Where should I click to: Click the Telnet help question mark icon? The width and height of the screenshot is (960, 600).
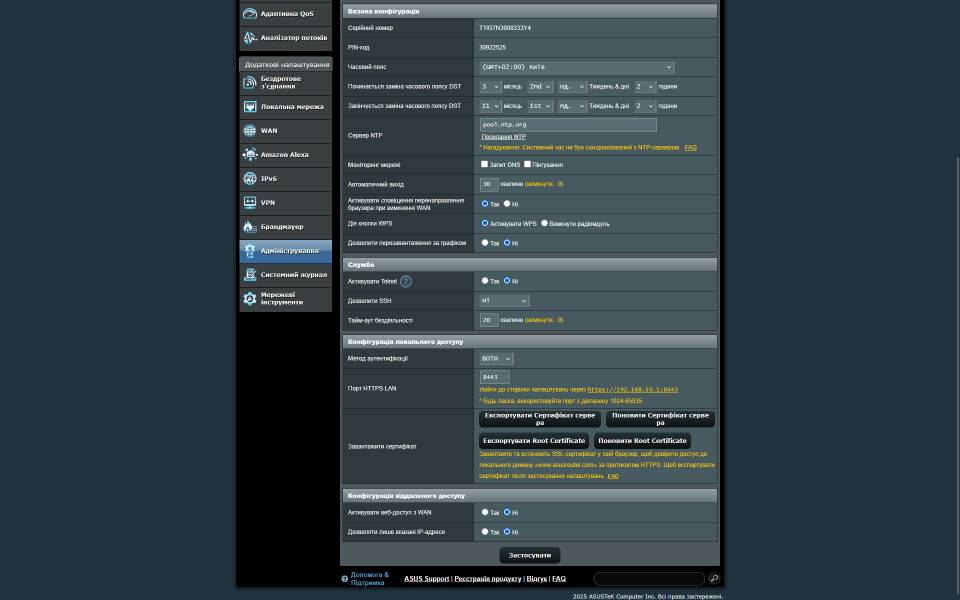point(406,281)
